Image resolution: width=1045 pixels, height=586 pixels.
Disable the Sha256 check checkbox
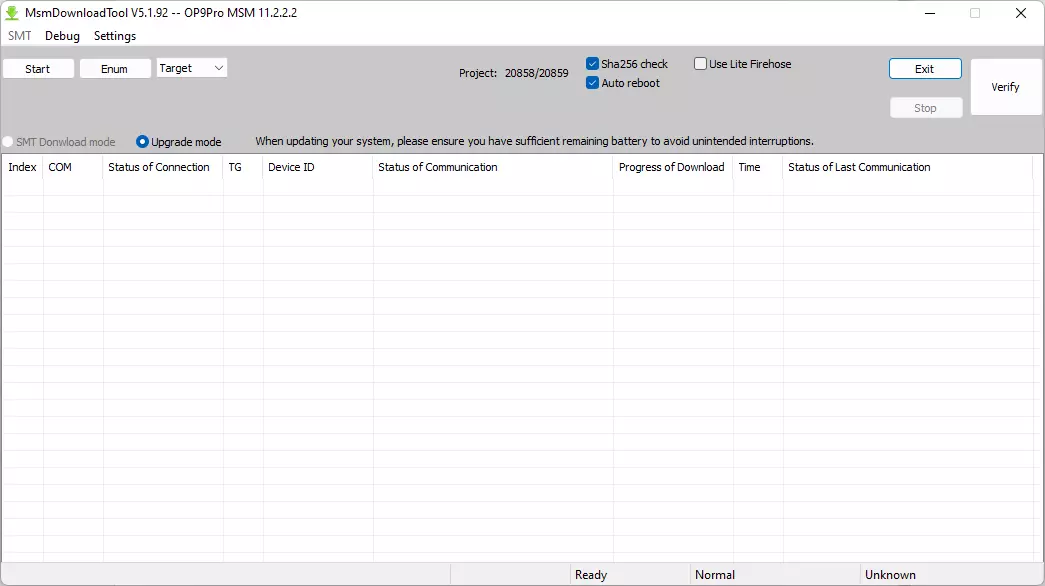pyautogui.click(x=593, y=64)
